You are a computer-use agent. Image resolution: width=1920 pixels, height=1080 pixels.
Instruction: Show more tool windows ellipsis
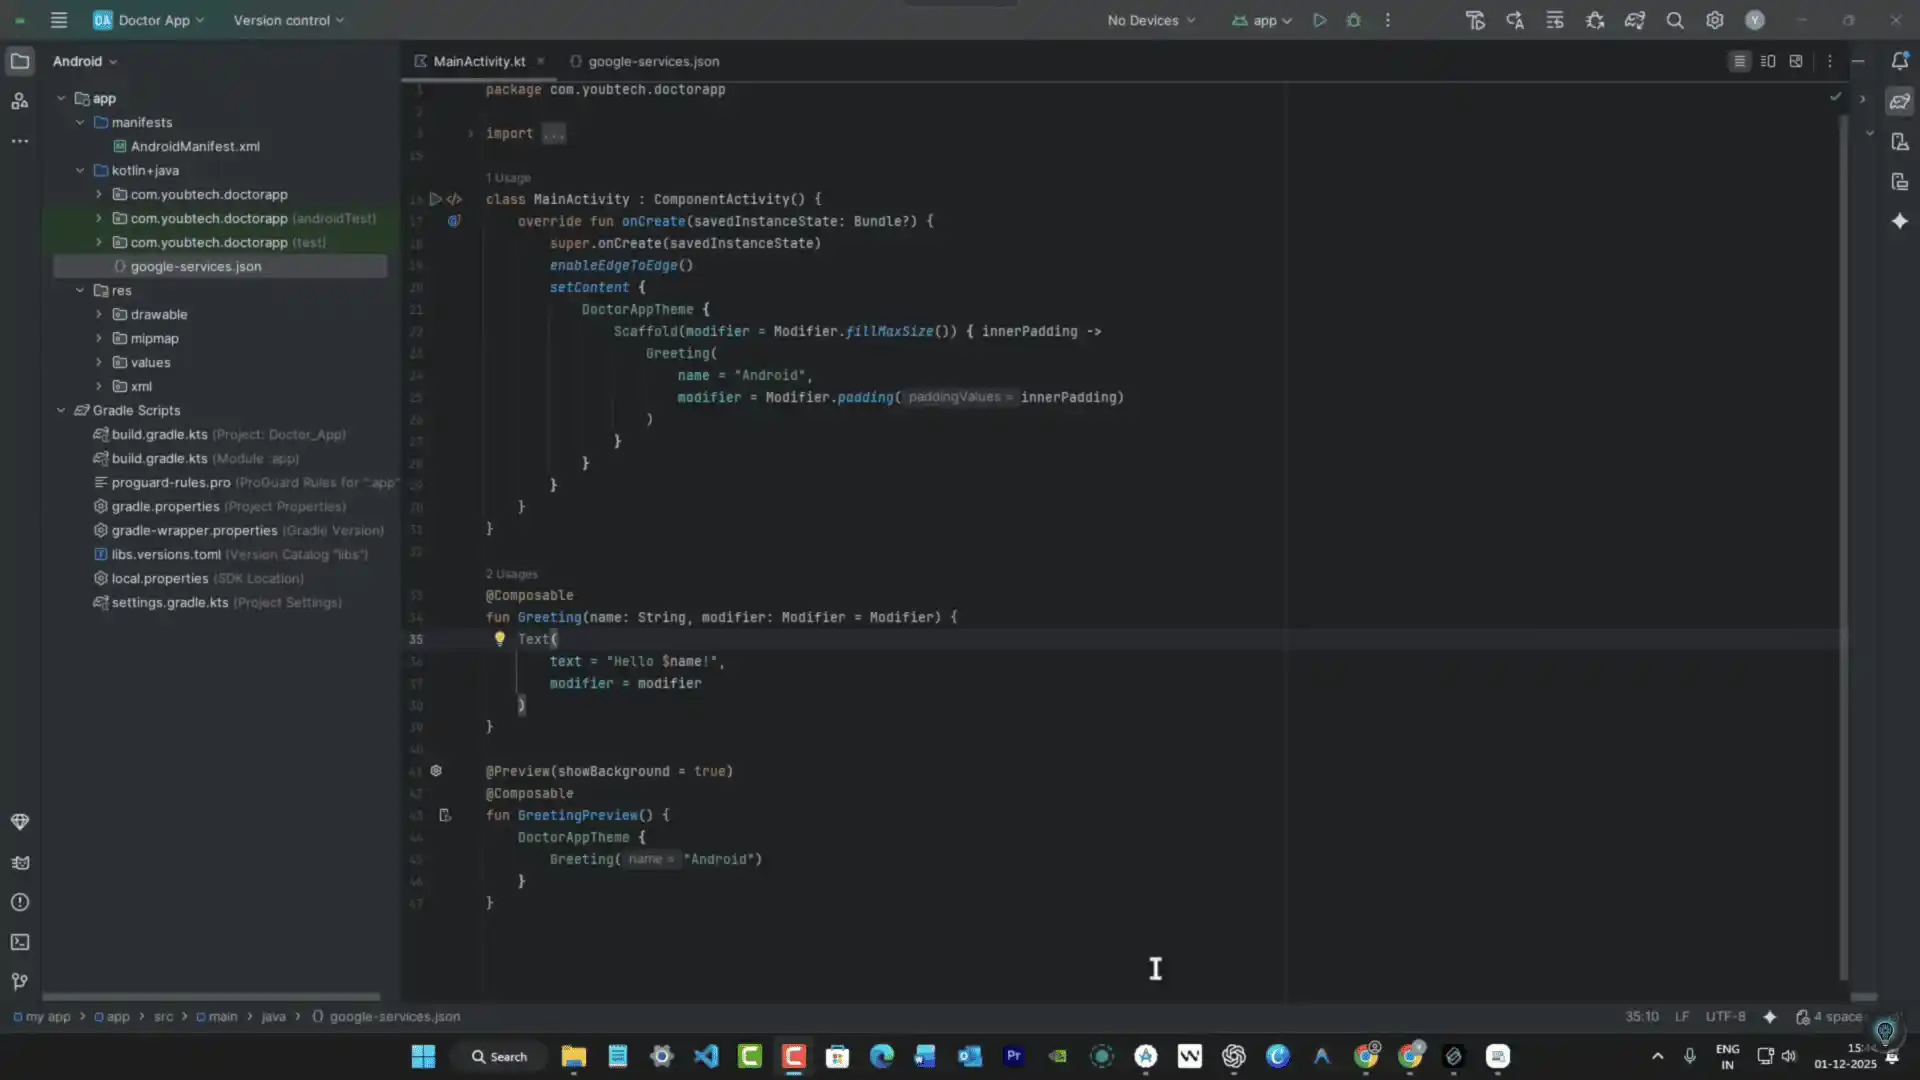click(x=20, y=141)
